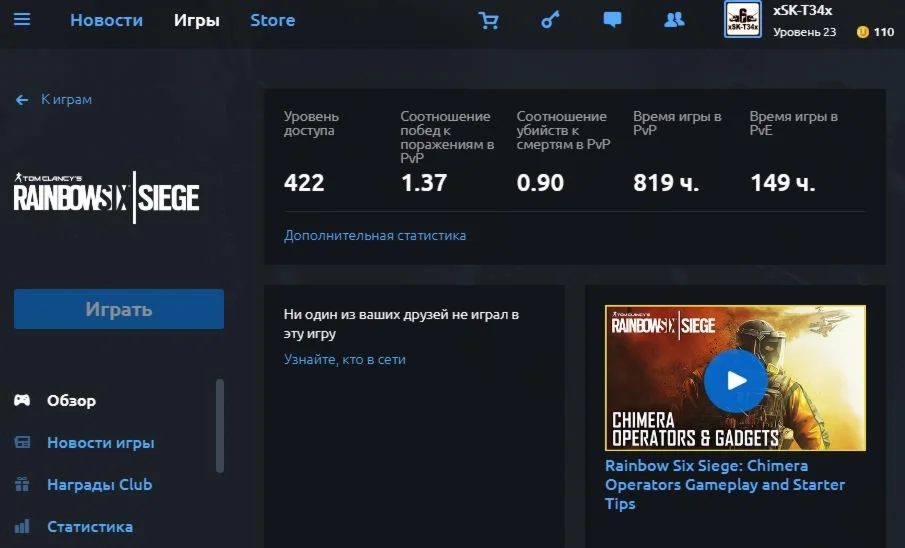The height and width of the screenshot is (548, 905).
Task: Click the 110 coins value
Action: (x=884, y=32)
